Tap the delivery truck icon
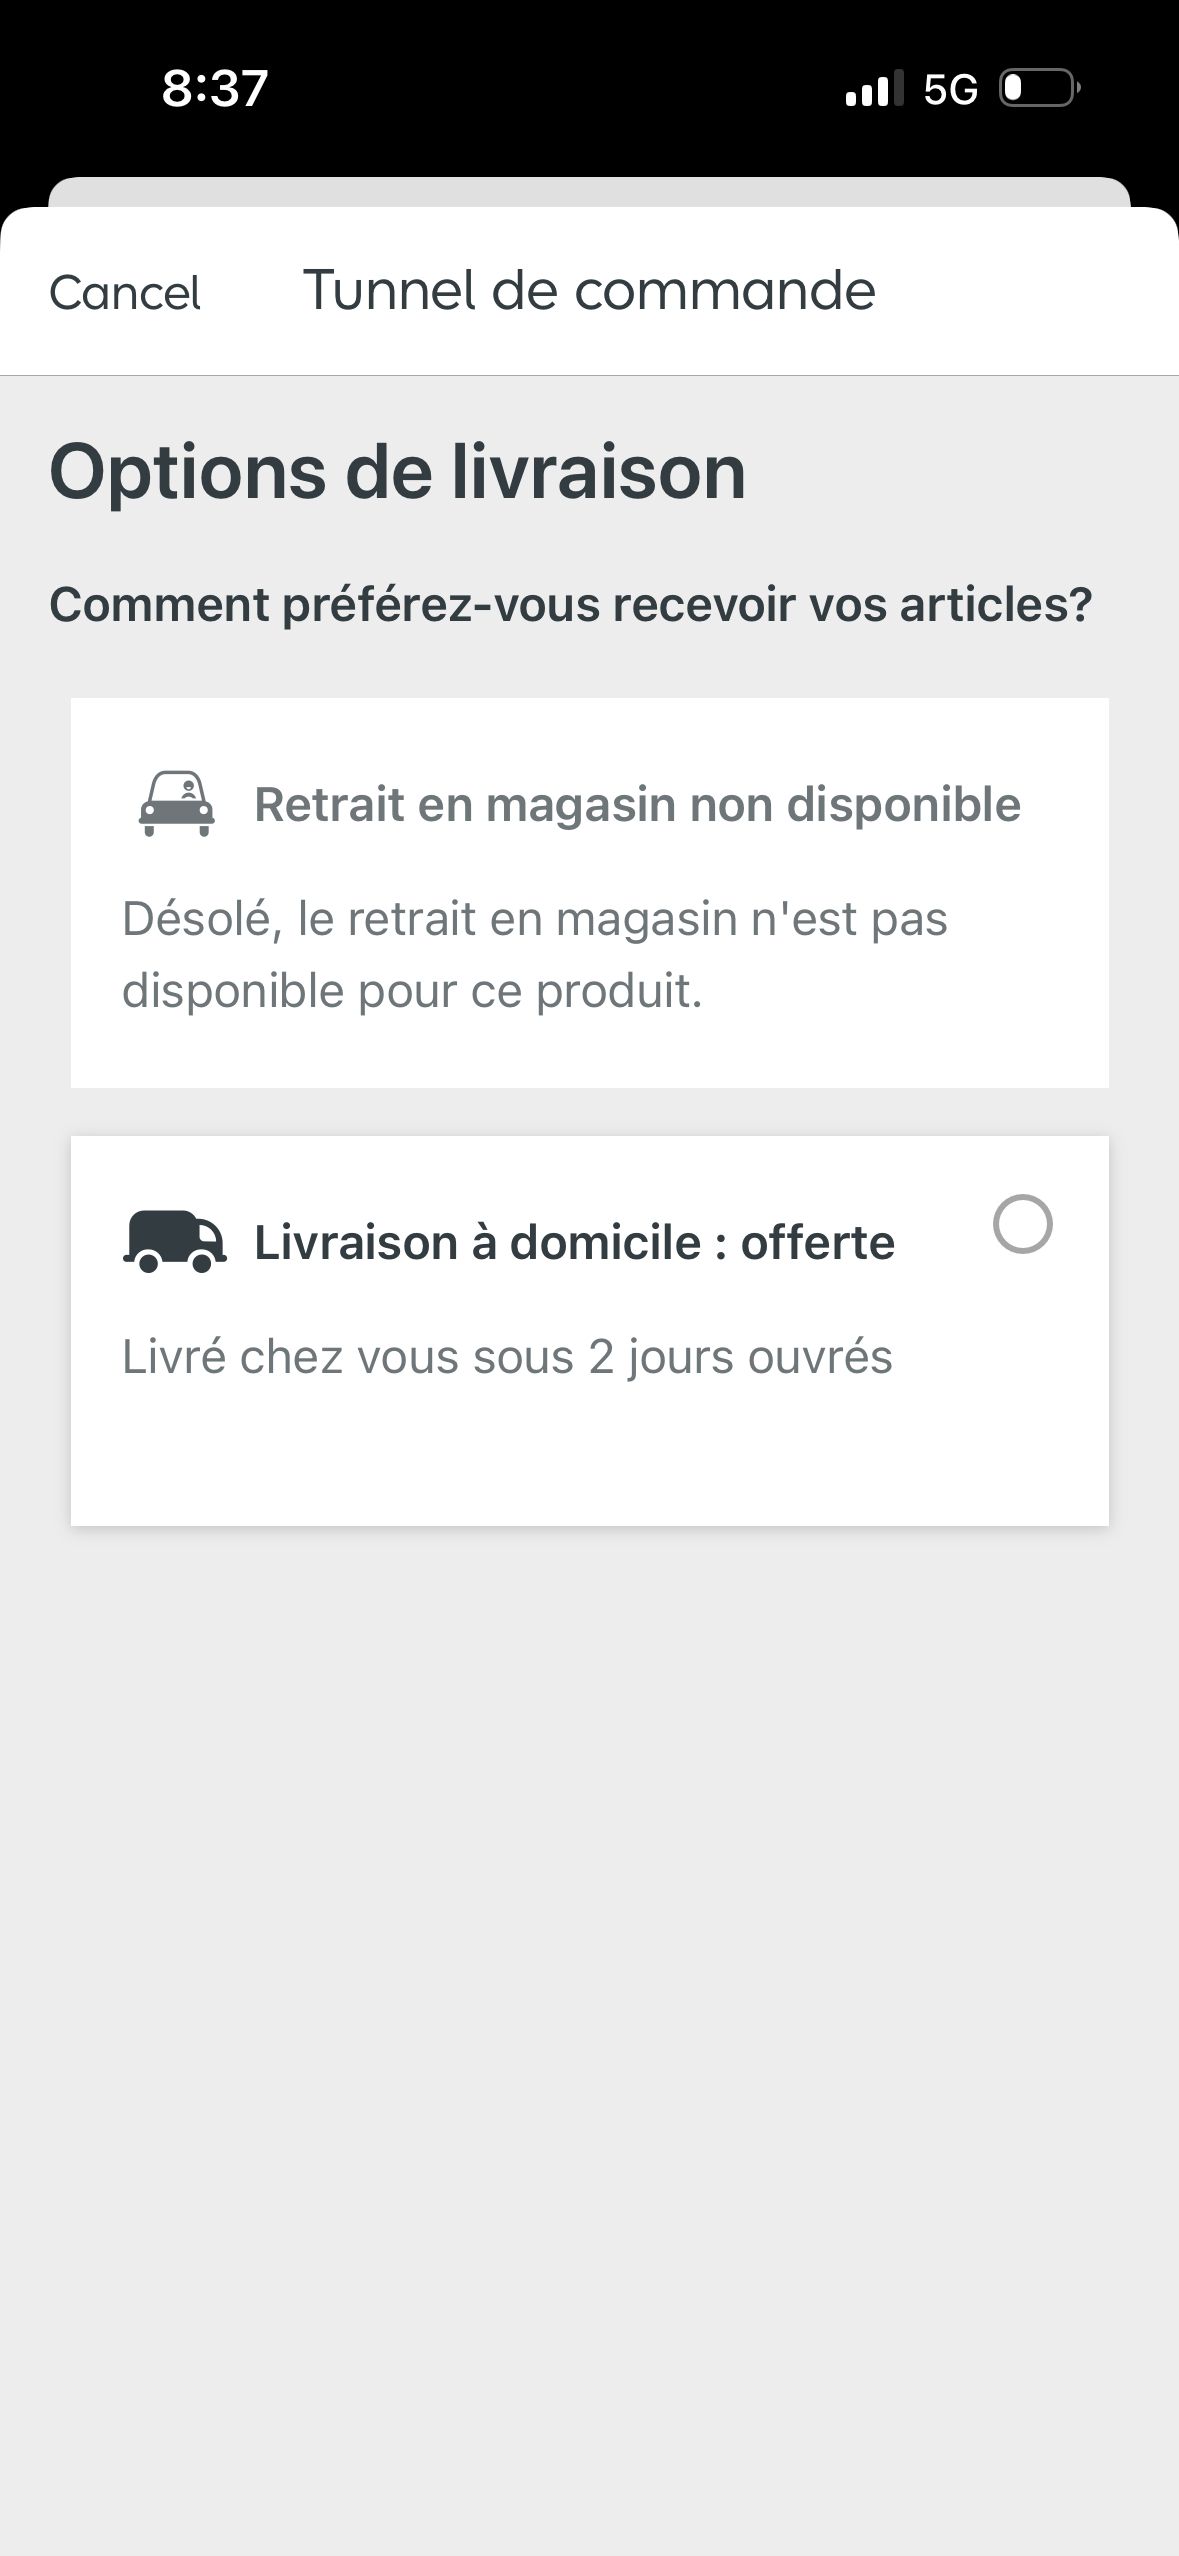Viewport: 1179px width, 2556px height. (x=175, y=1242)
